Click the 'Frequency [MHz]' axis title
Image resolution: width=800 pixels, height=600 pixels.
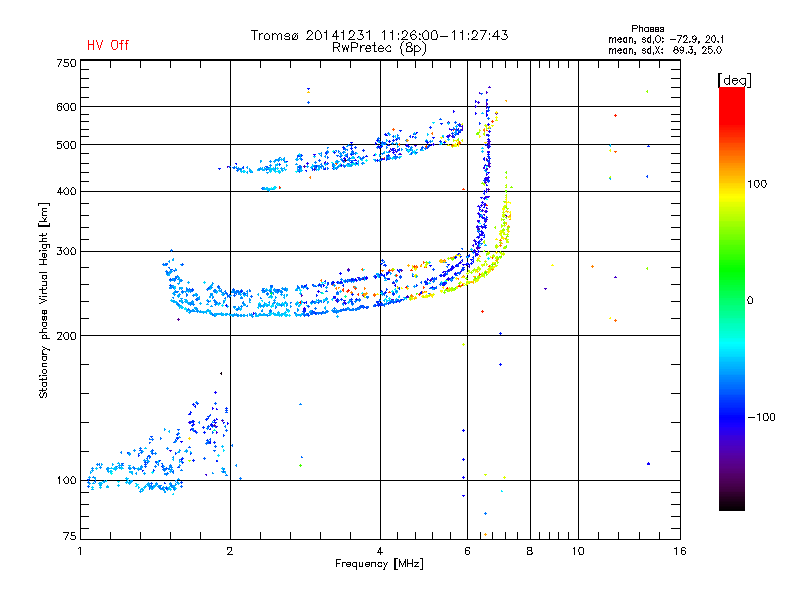pyautogui.click(x=379, y=564)
